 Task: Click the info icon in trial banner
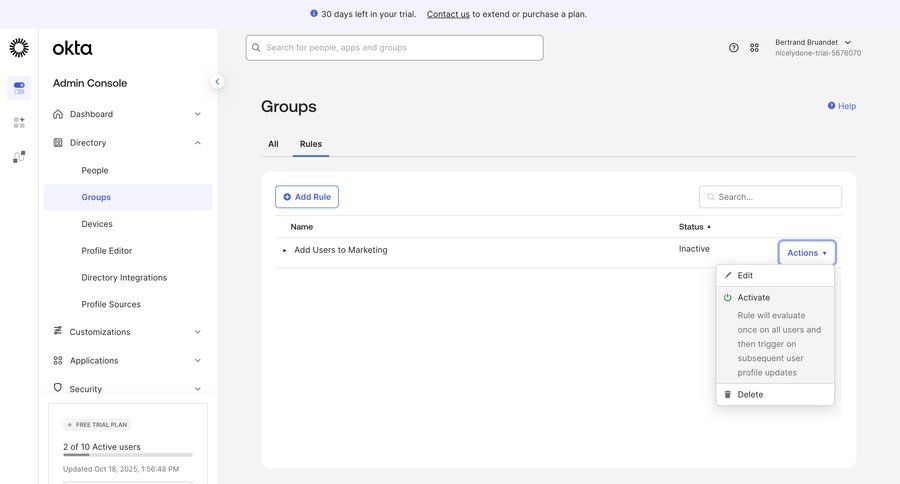point(314,13)
